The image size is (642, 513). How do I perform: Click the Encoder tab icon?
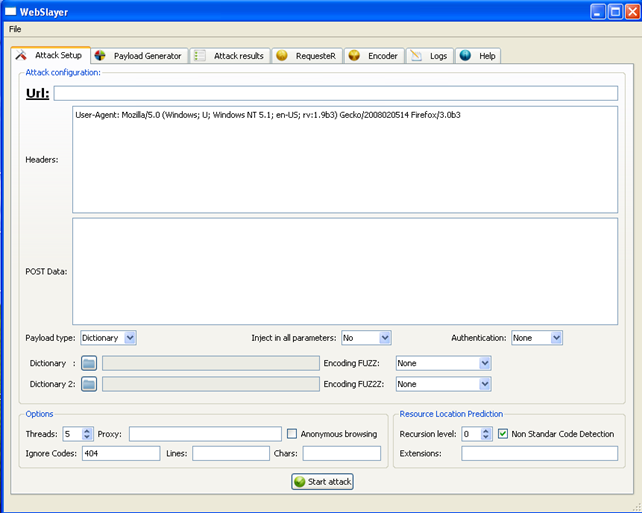pos(354,56)
